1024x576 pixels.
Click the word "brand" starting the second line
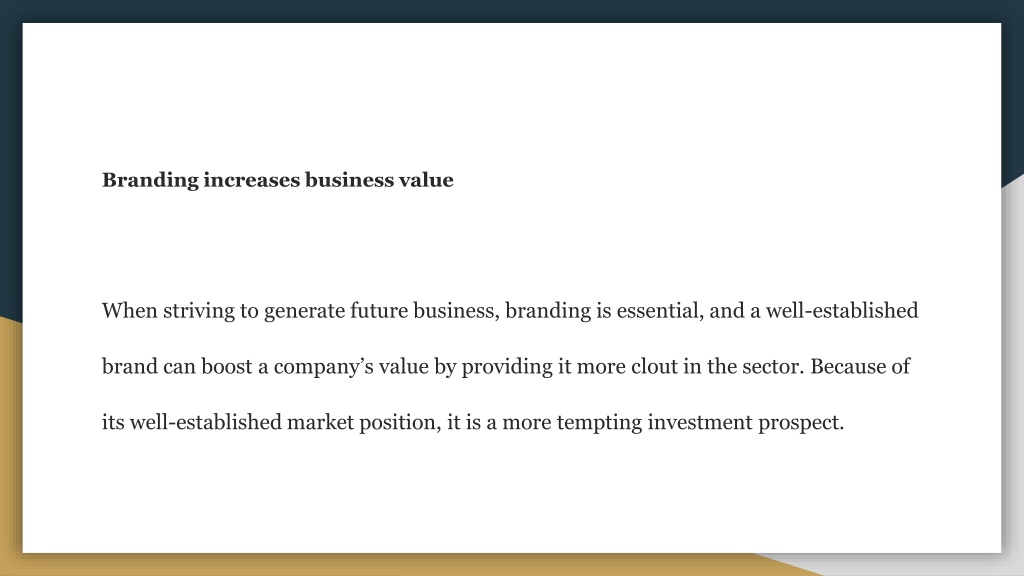point(130,366)
